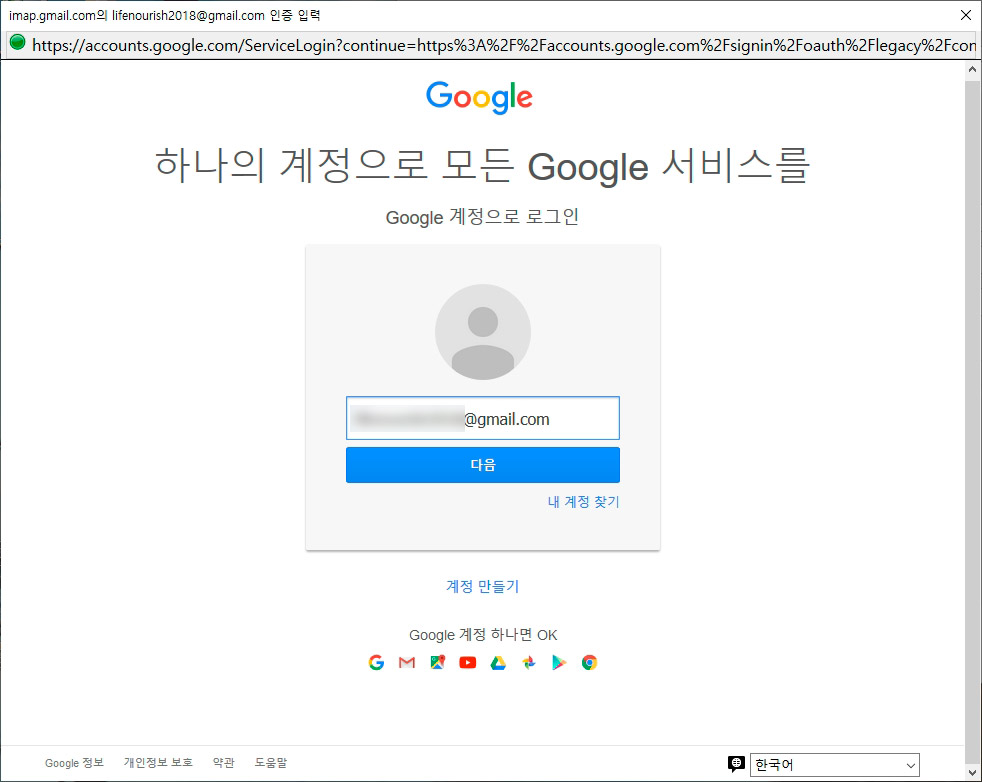Click the green security indicator beside the URL
982x782 pixels.
coord(16,45)
